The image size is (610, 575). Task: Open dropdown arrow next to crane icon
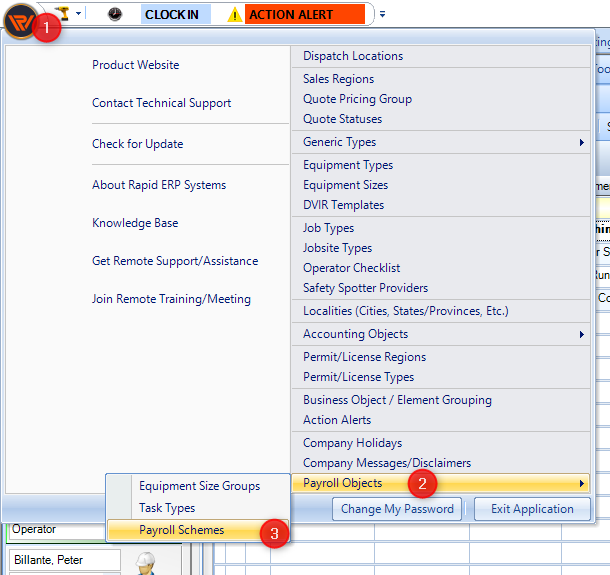coord(79,14)
